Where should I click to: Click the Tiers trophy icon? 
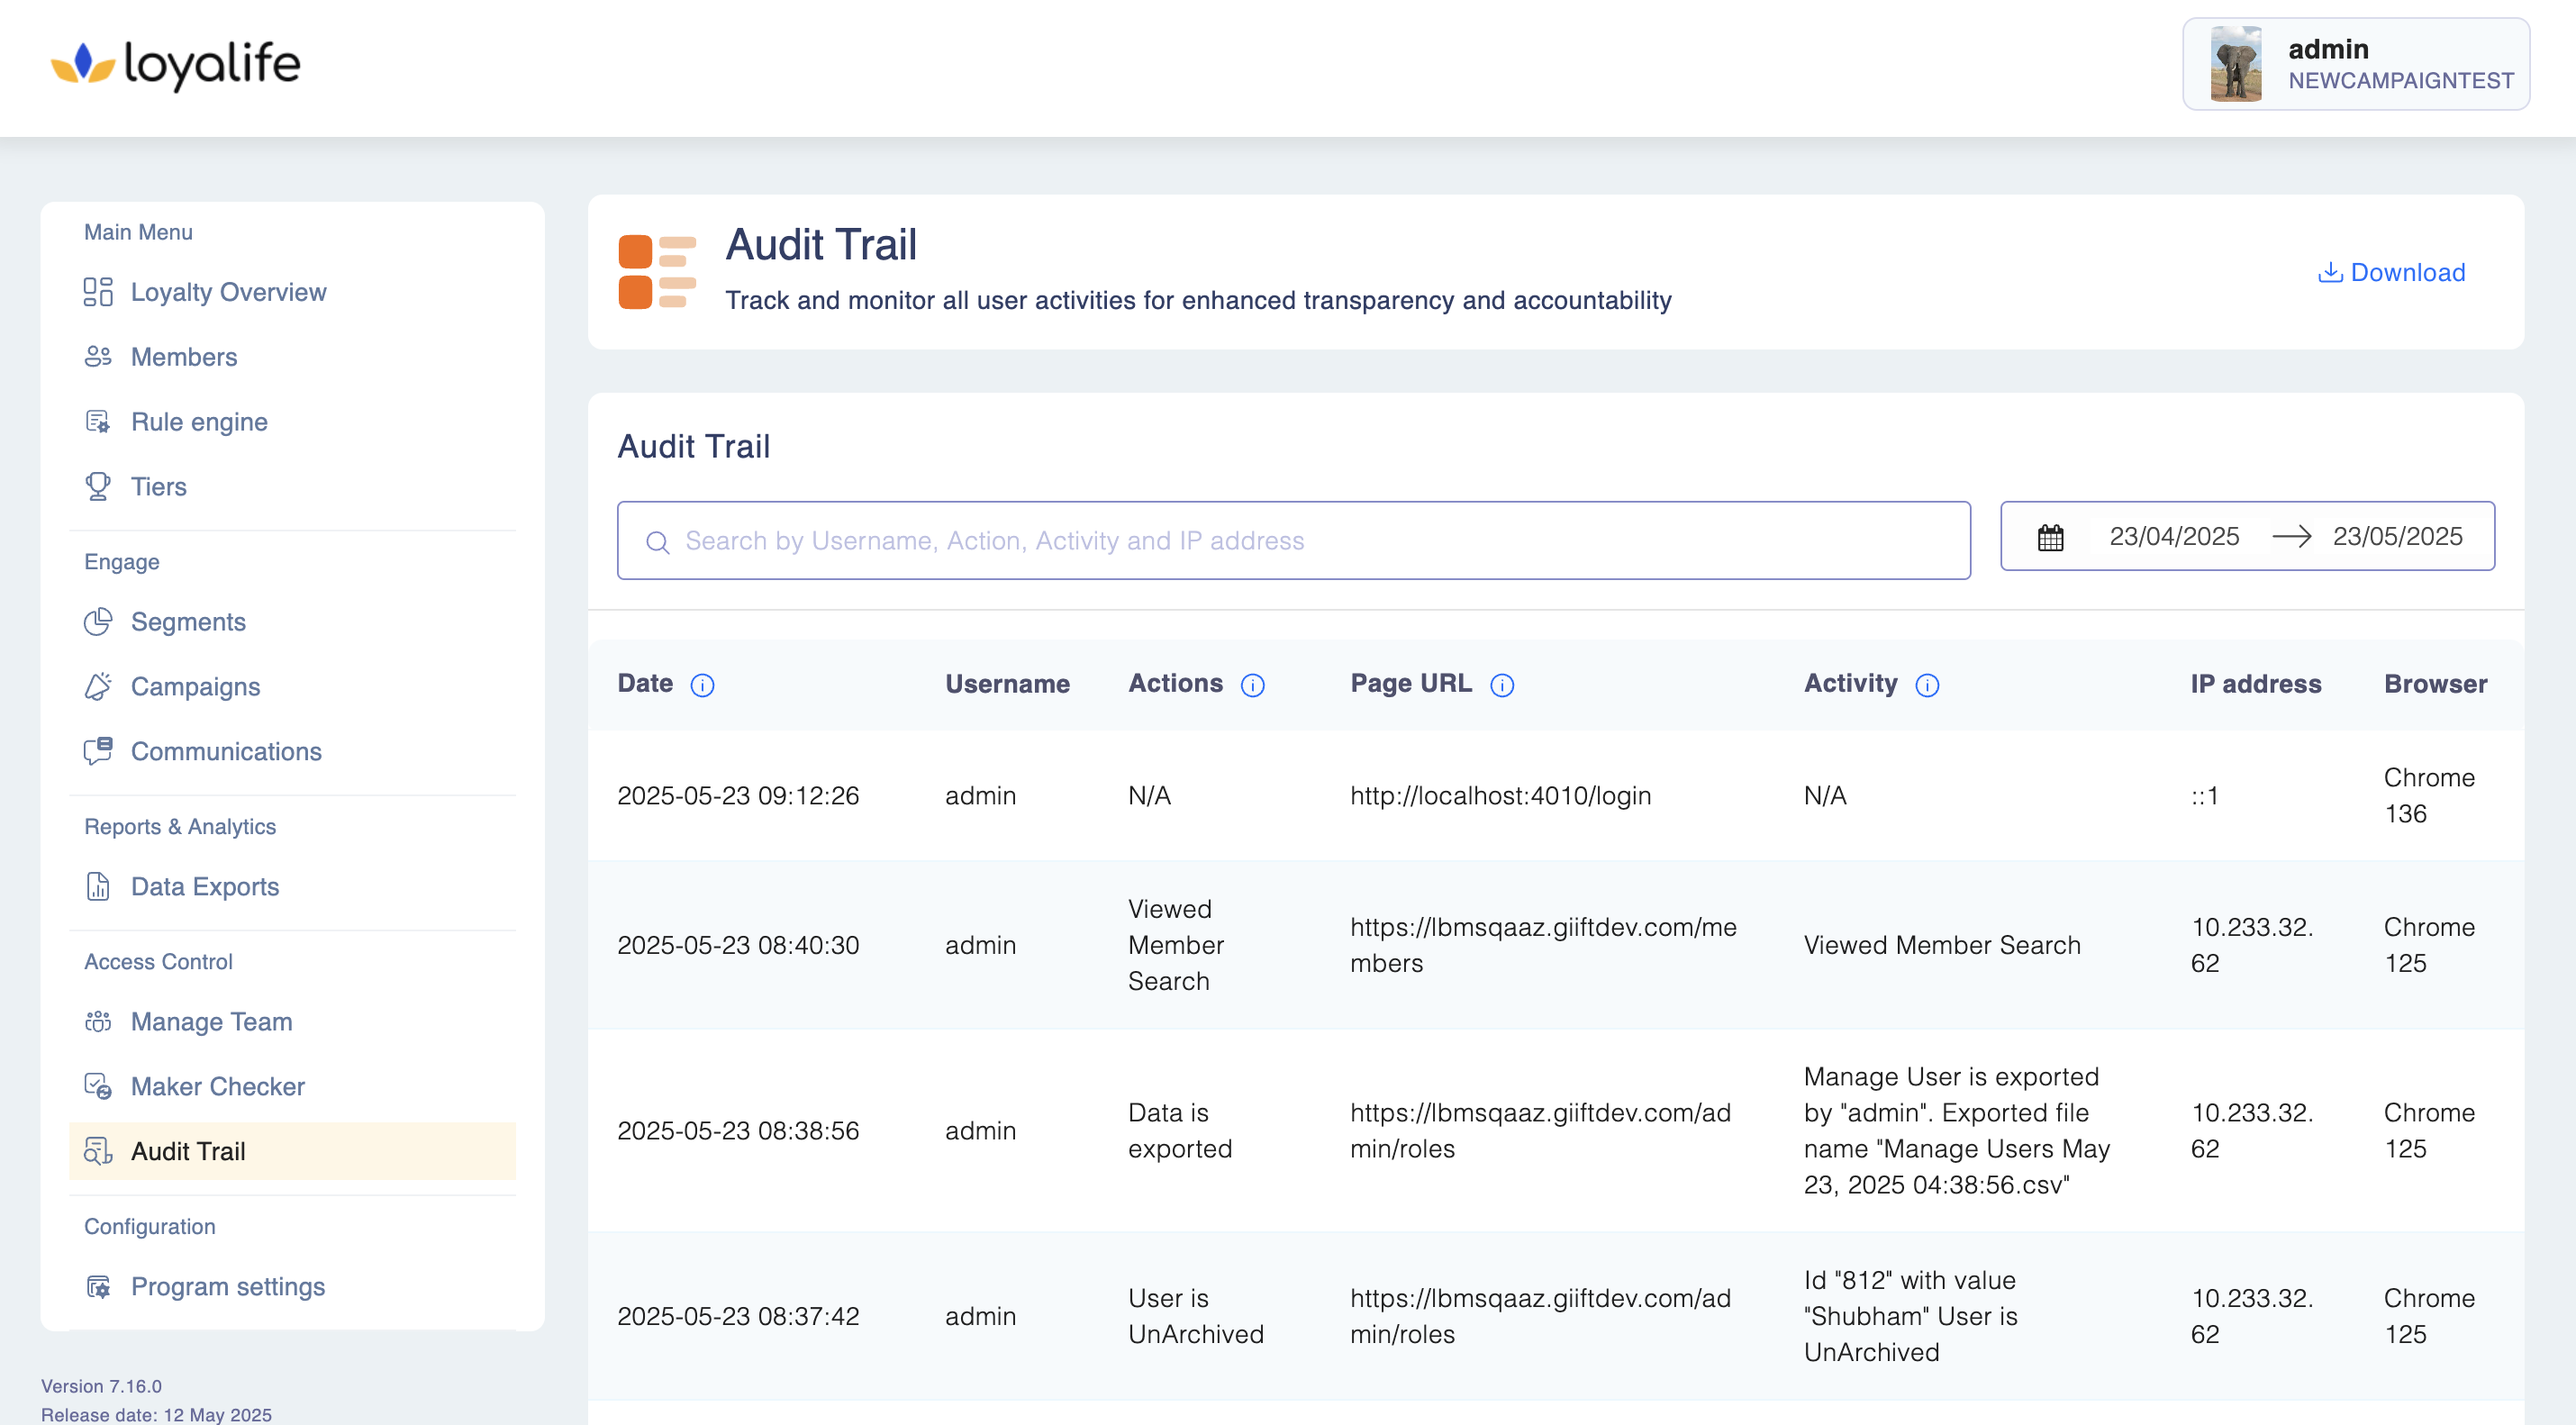click(x=98, y=487)
